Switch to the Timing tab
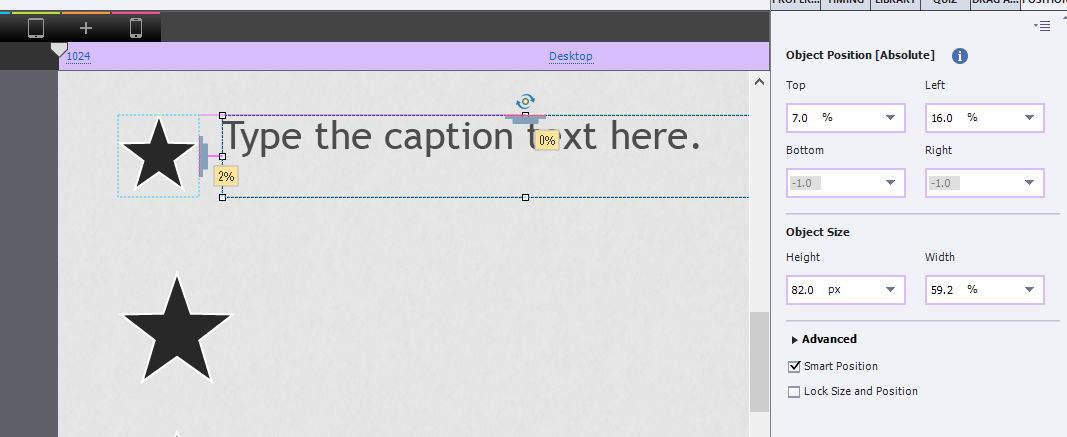Viewport: 1067px width, 437px height. [844, 4]
